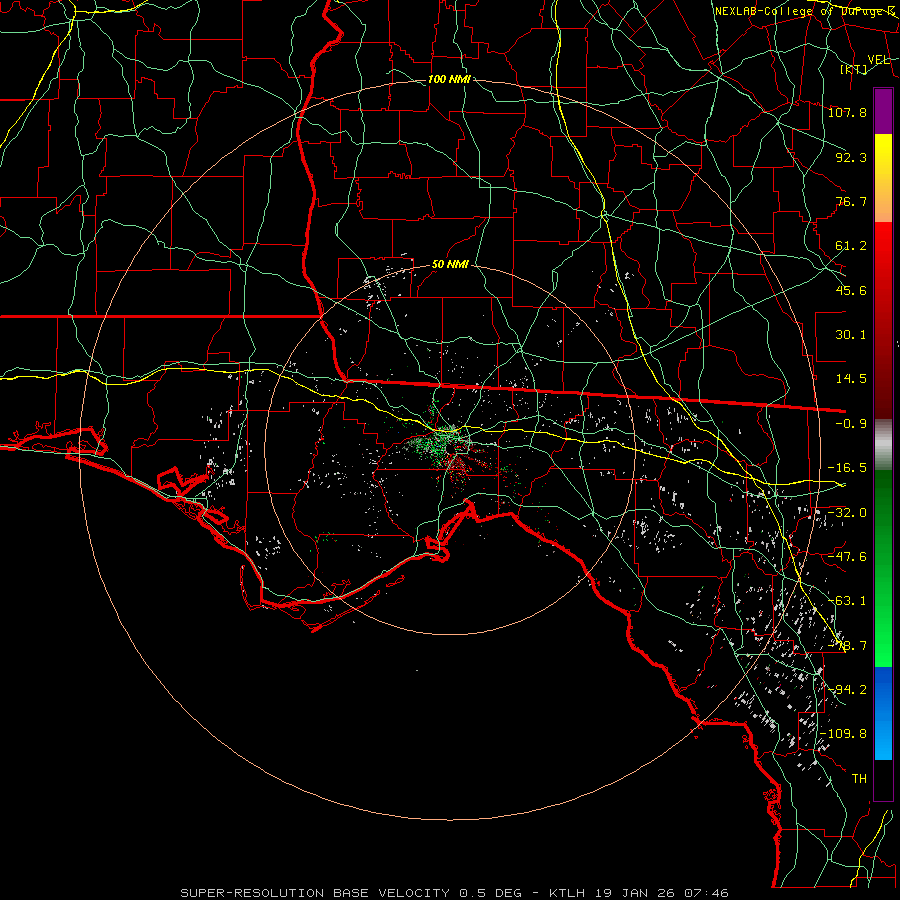Pick the green segment of the velocity bar

883,568
